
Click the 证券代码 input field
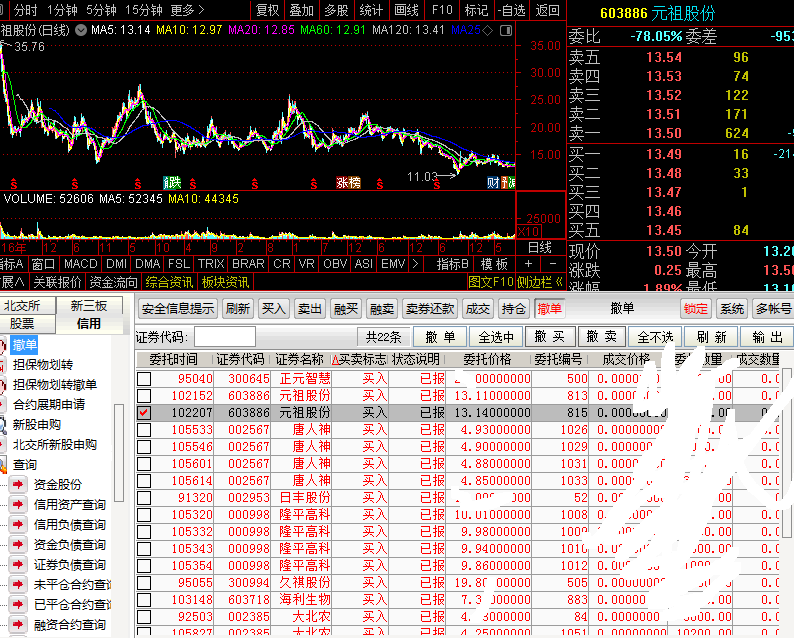click(x=225, y=337)
